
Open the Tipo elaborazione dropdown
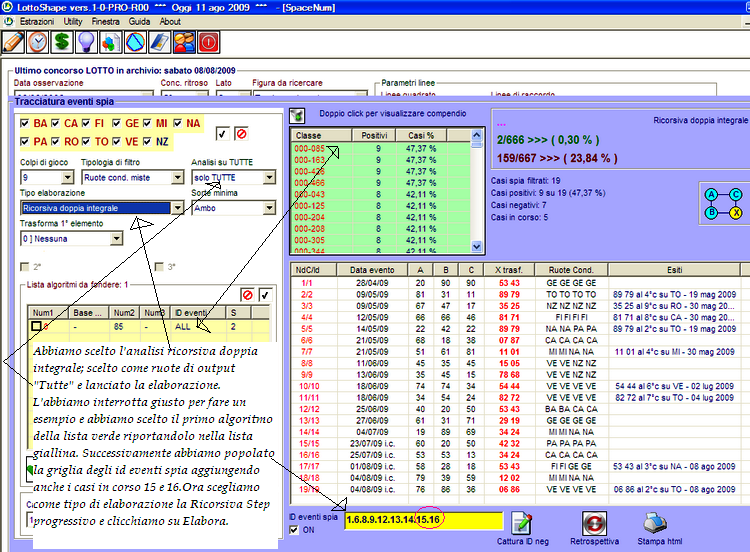[177, 208]
